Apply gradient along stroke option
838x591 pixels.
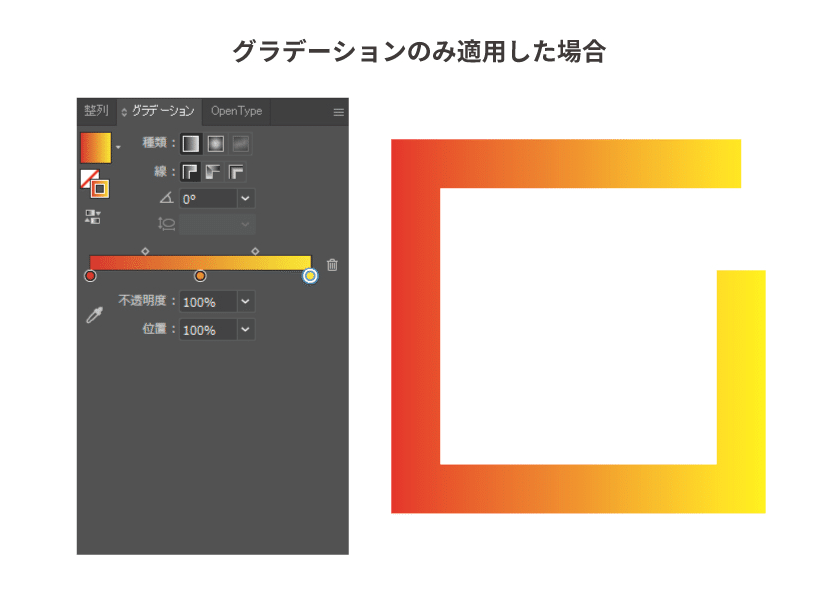[213, 172]
